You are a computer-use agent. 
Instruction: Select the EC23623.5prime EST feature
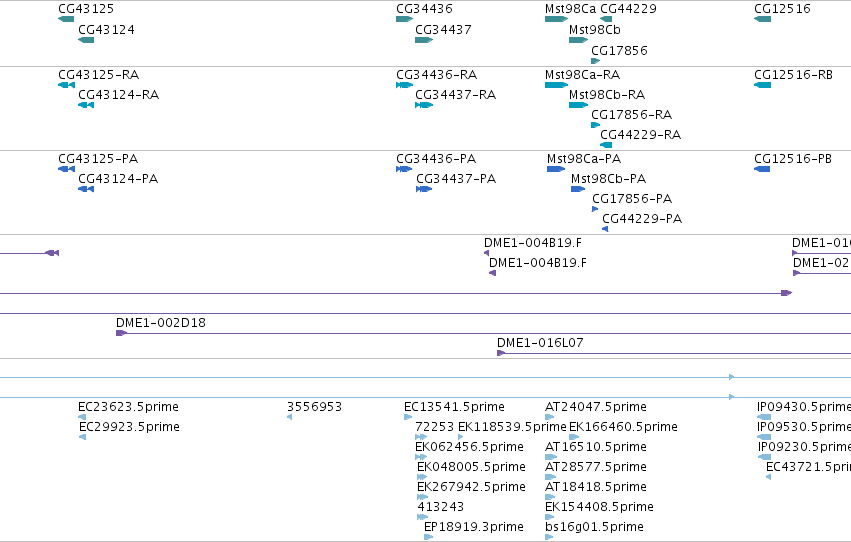[x=82, y=417]
